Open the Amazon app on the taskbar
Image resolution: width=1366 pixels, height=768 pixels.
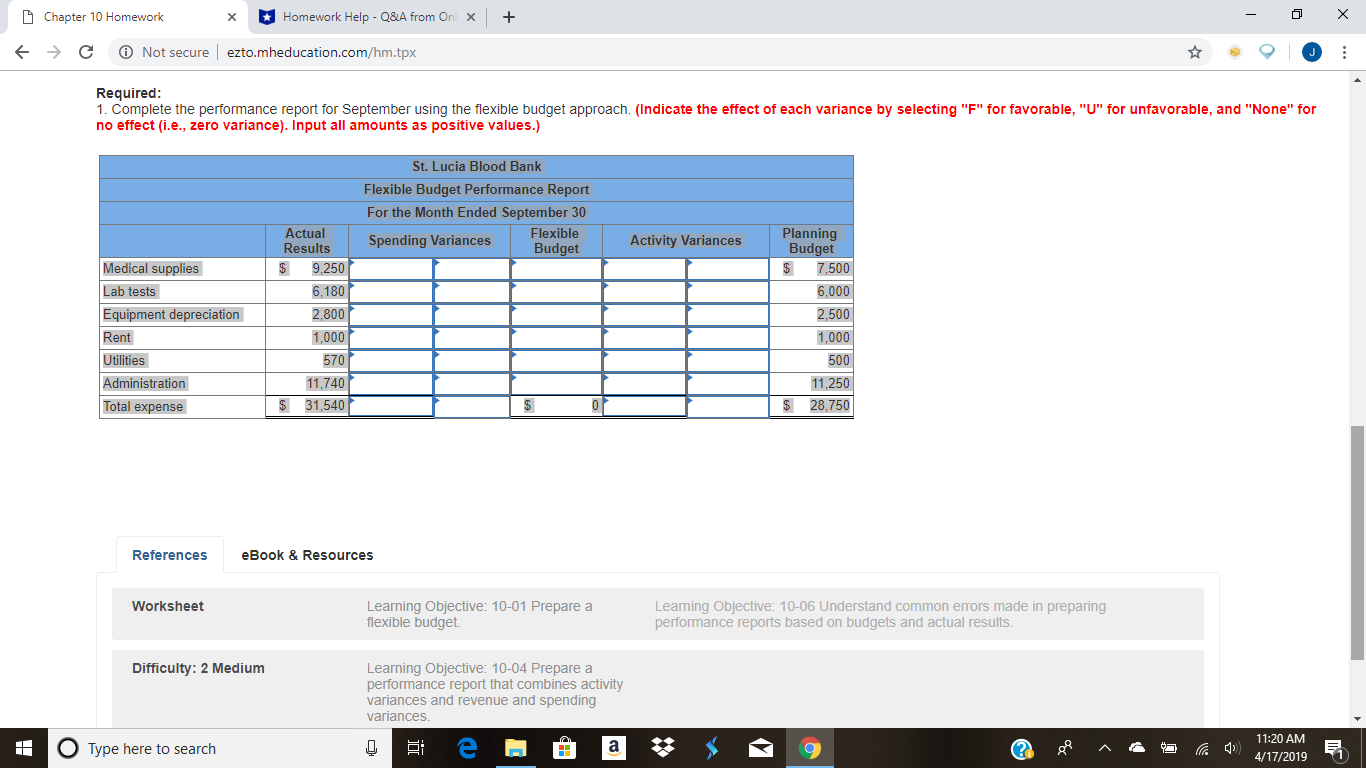click(613, 747)
